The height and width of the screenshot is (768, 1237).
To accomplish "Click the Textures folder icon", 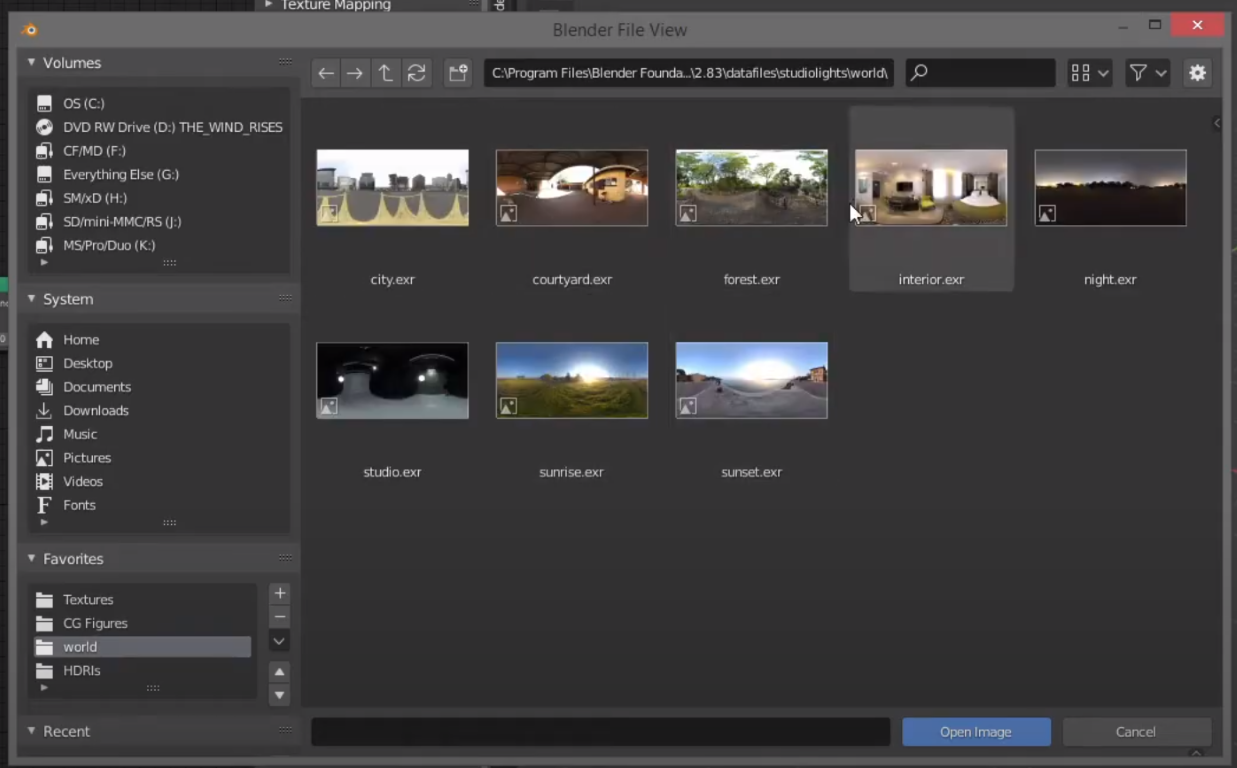I will (44, 600).
